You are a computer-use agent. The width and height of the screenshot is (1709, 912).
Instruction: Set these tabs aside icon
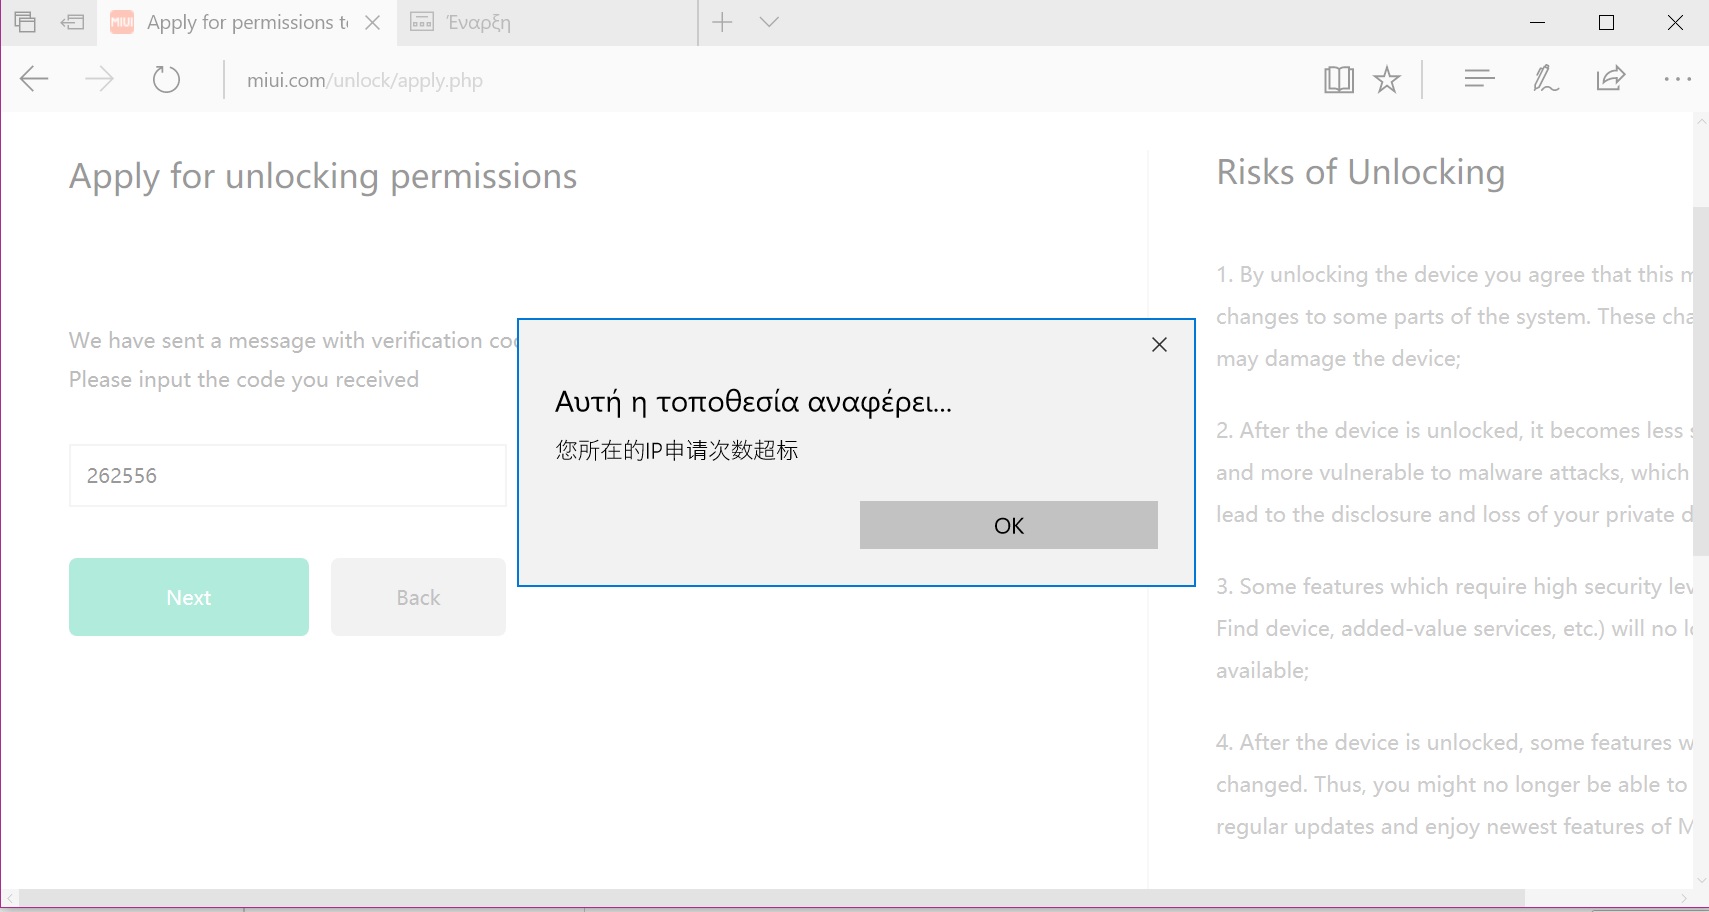[x=72, y=22]
